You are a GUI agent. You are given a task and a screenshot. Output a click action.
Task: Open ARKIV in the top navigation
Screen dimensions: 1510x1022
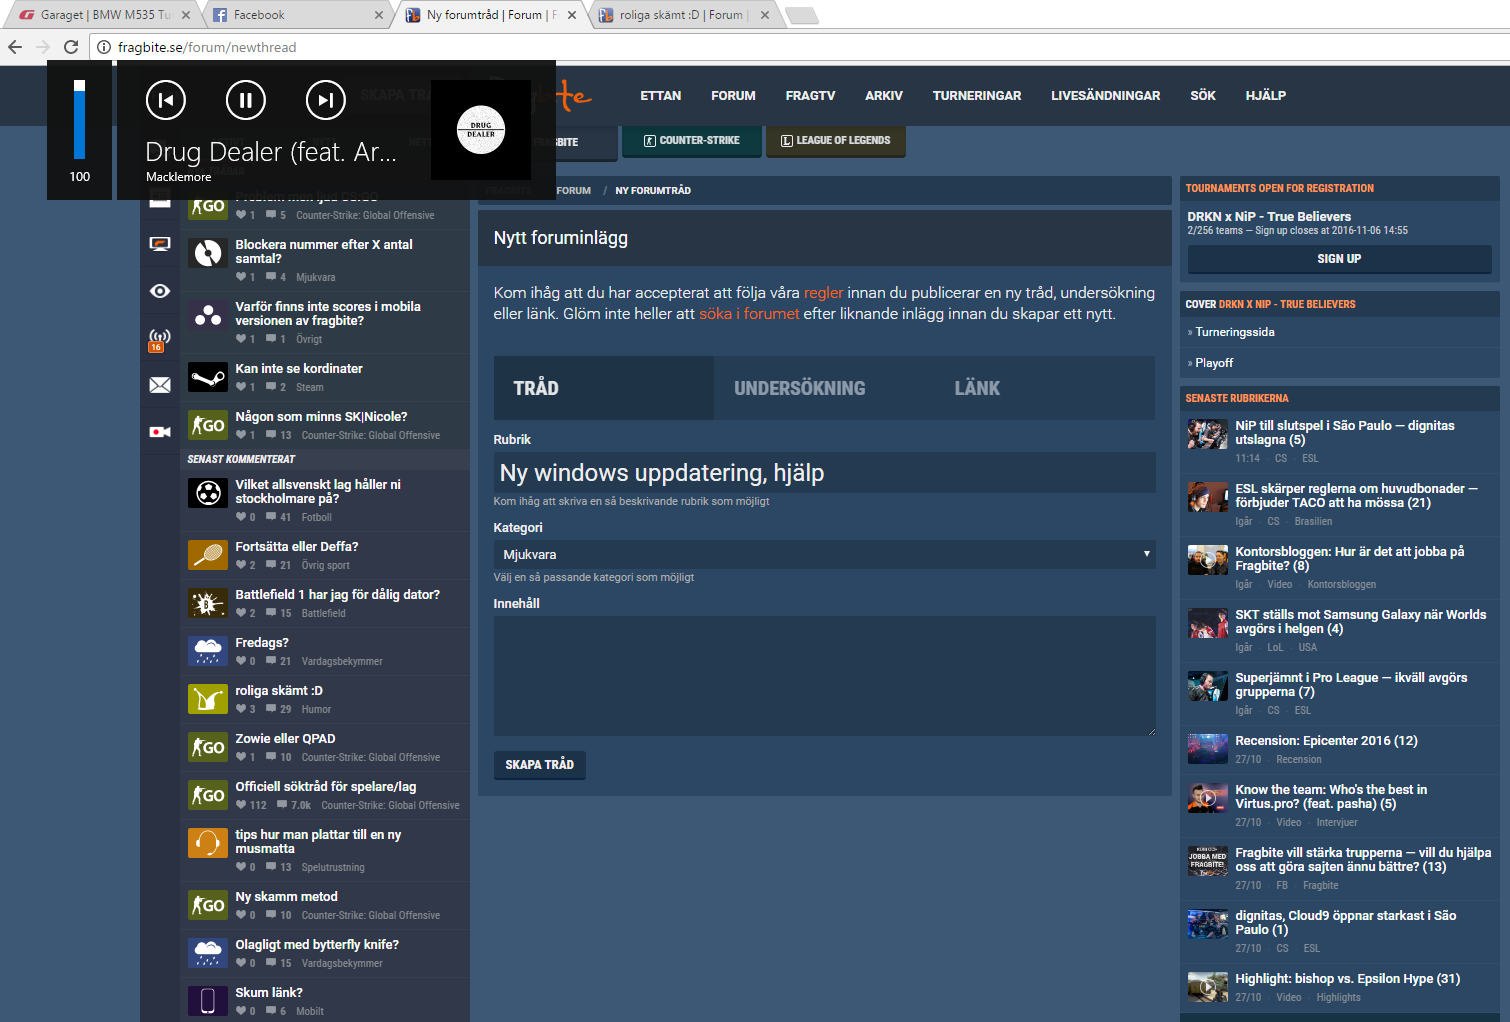(x=884, y=96)
